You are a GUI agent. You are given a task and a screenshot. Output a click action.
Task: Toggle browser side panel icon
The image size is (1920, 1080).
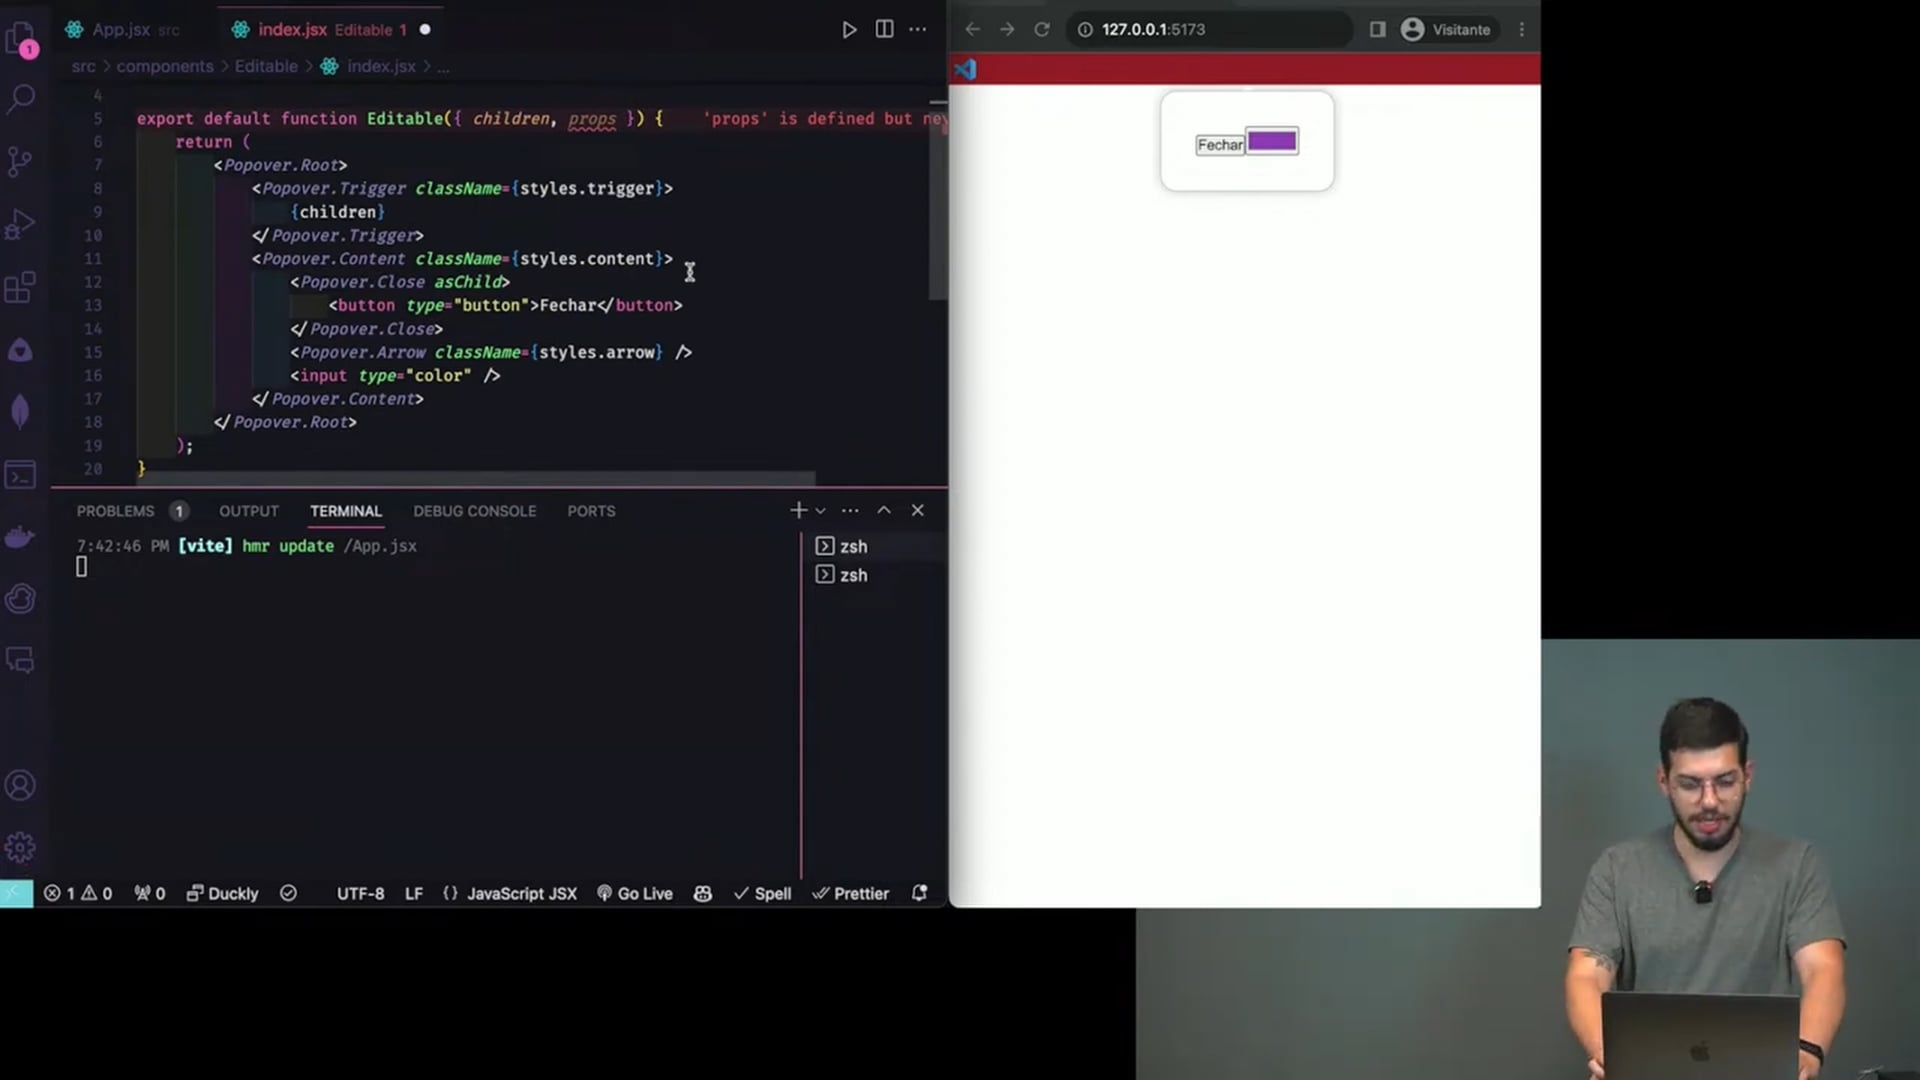click(x=1377, y=29)
